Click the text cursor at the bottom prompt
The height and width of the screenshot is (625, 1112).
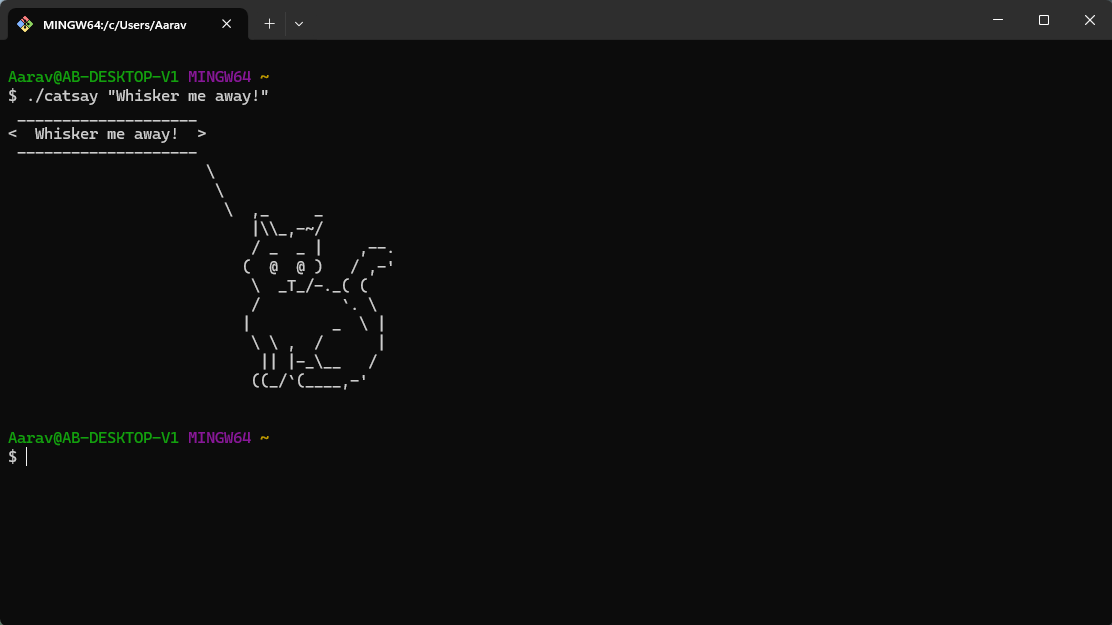coord(26,457)
